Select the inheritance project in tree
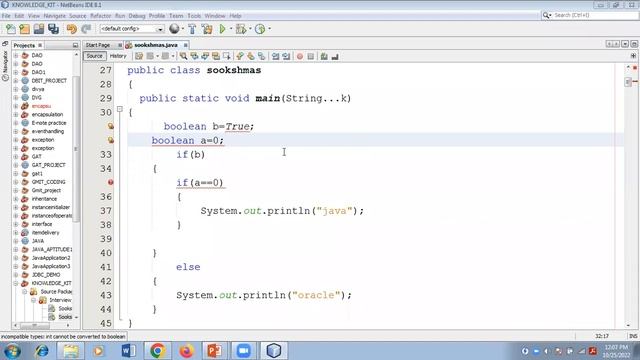640x360 pixels. coord(44,199)
